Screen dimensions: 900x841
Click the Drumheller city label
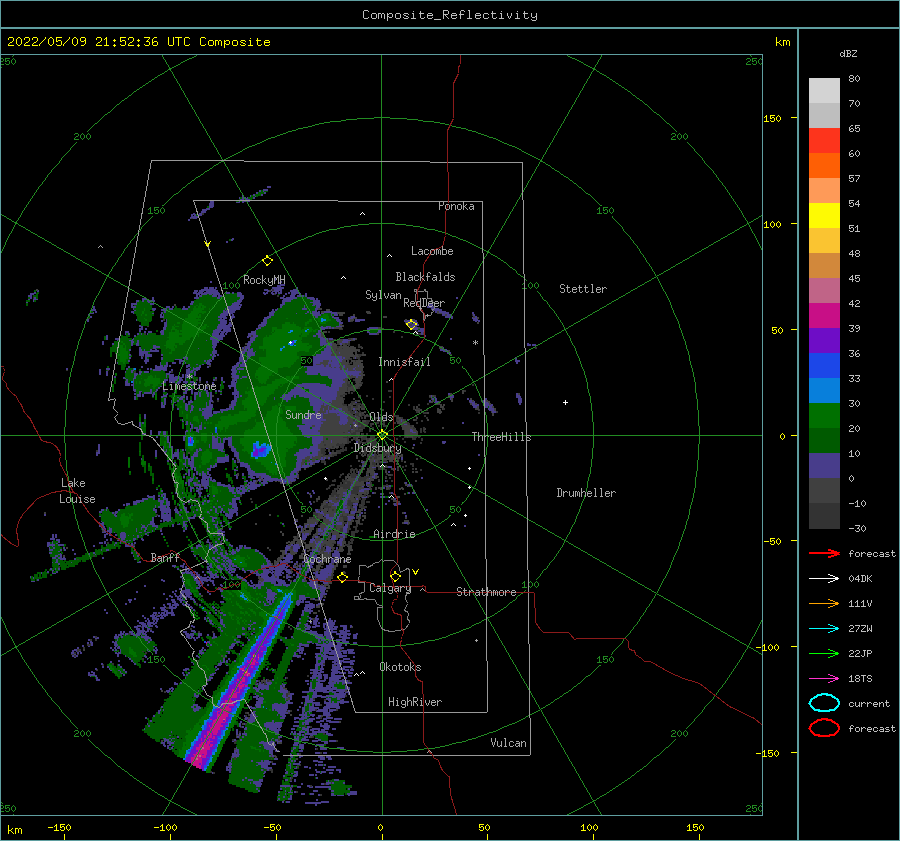click(x=586, y=493)
